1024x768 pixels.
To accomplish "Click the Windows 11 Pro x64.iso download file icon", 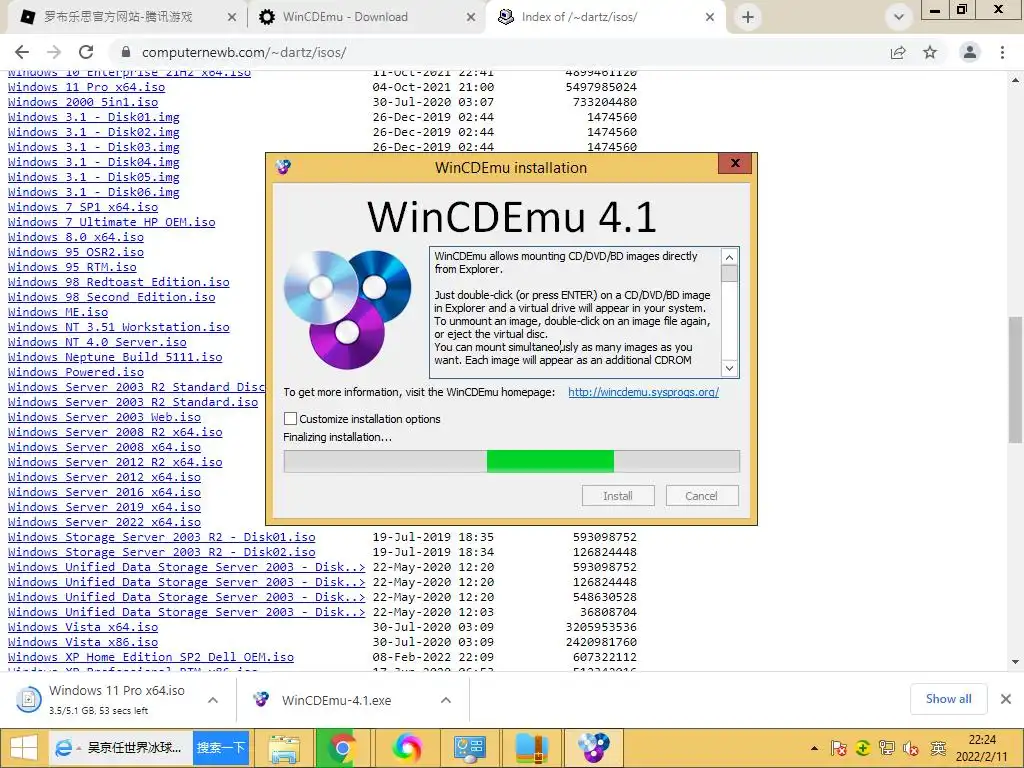I will click(x=28, y=699).
